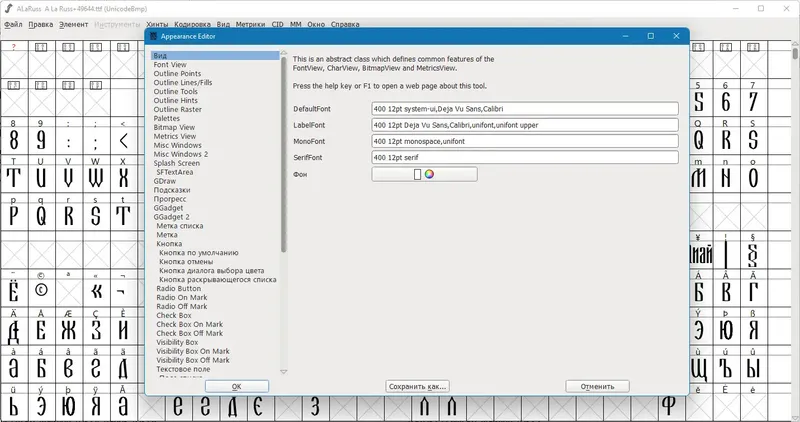Select Outline Lines/Fills list item
Image resolution: width=800 pixels, height=422 pixels.
pos(183,83)
